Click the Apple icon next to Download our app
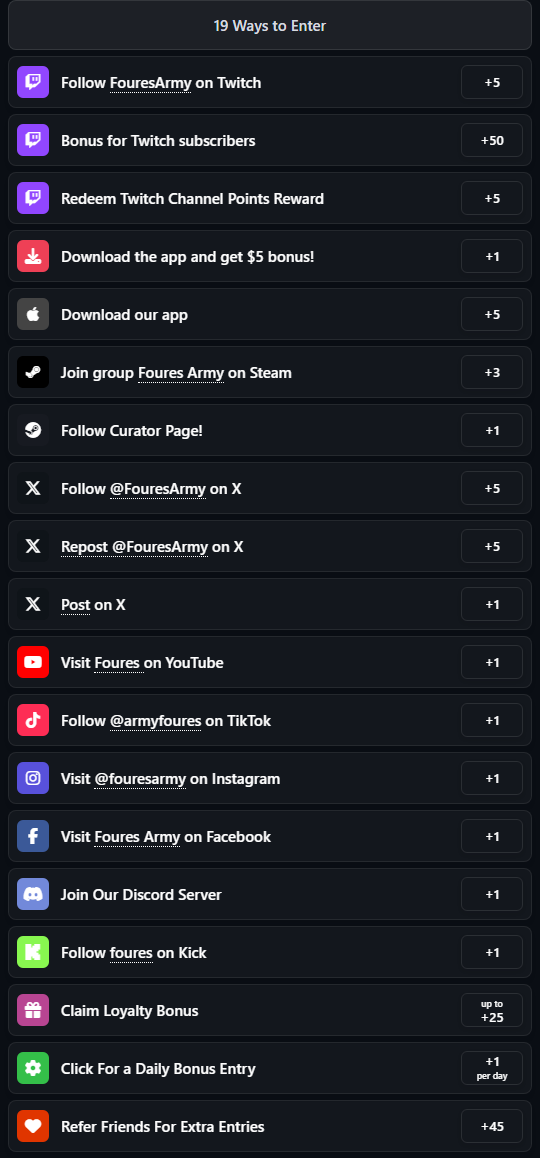Image resolution: width=540 pixels, height=1158 pixels. point(33,314)
